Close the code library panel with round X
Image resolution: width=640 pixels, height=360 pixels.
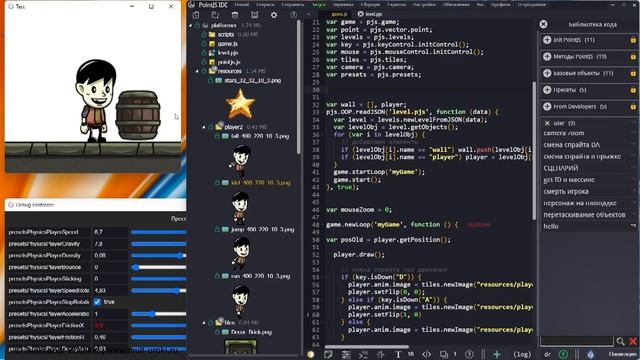543,24
